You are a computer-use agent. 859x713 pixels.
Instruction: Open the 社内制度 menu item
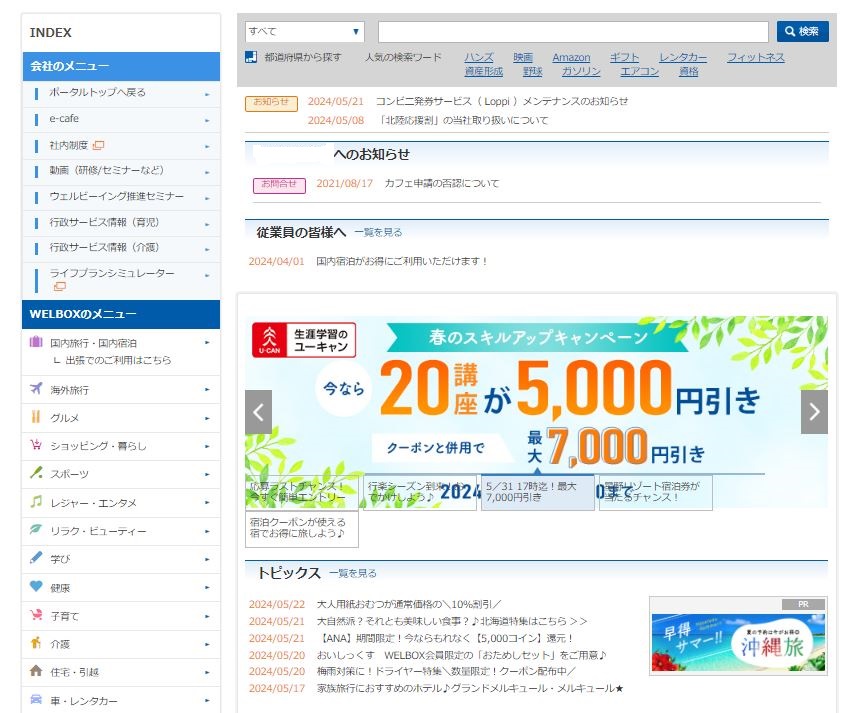pos(122,145)
